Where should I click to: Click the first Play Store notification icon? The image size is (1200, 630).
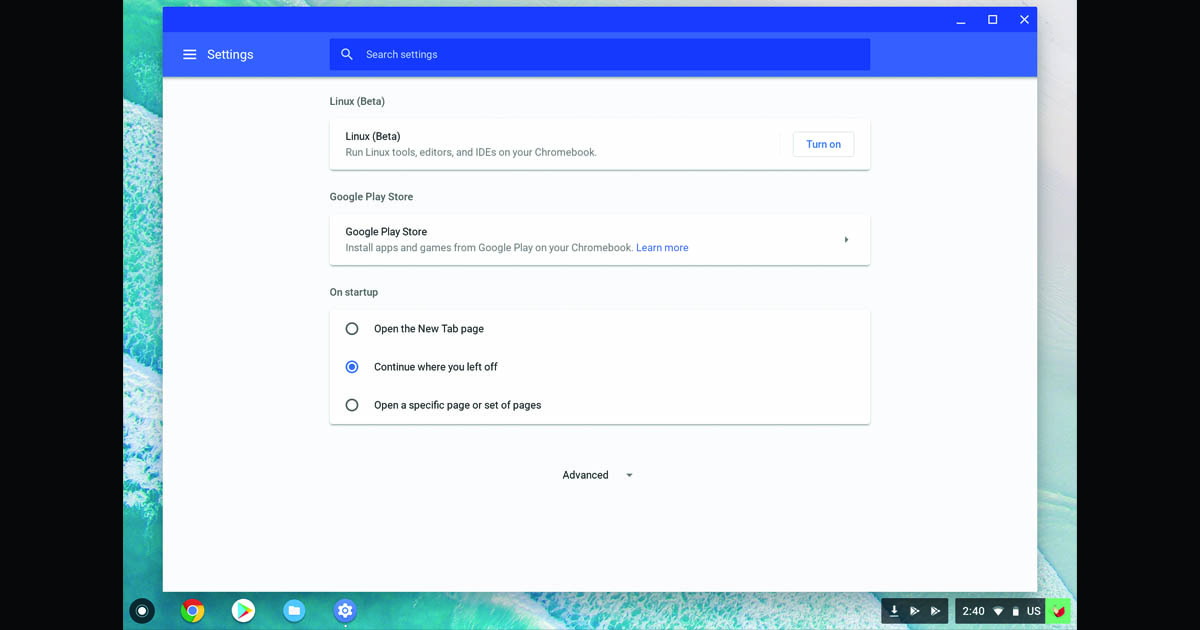click(914, 611)
